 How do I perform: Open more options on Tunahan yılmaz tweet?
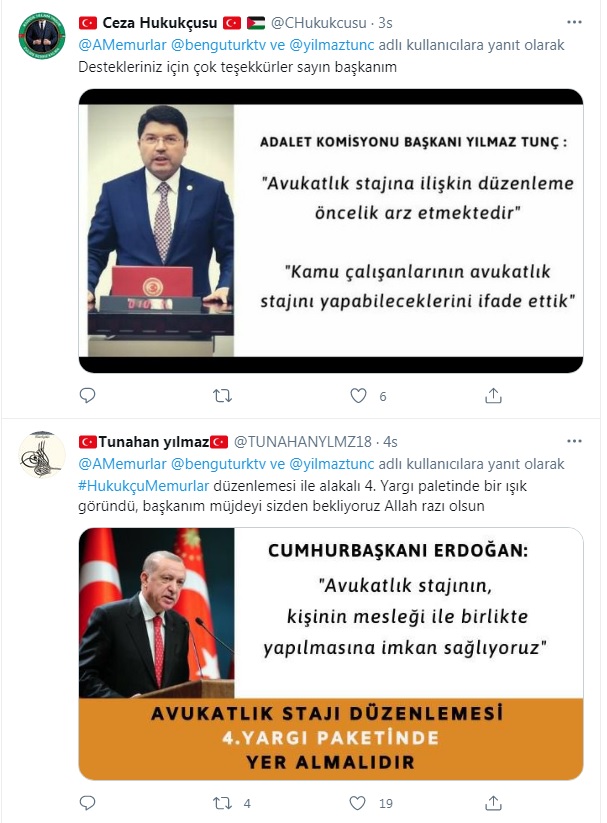pyautogui.click(x=574, y=441)
